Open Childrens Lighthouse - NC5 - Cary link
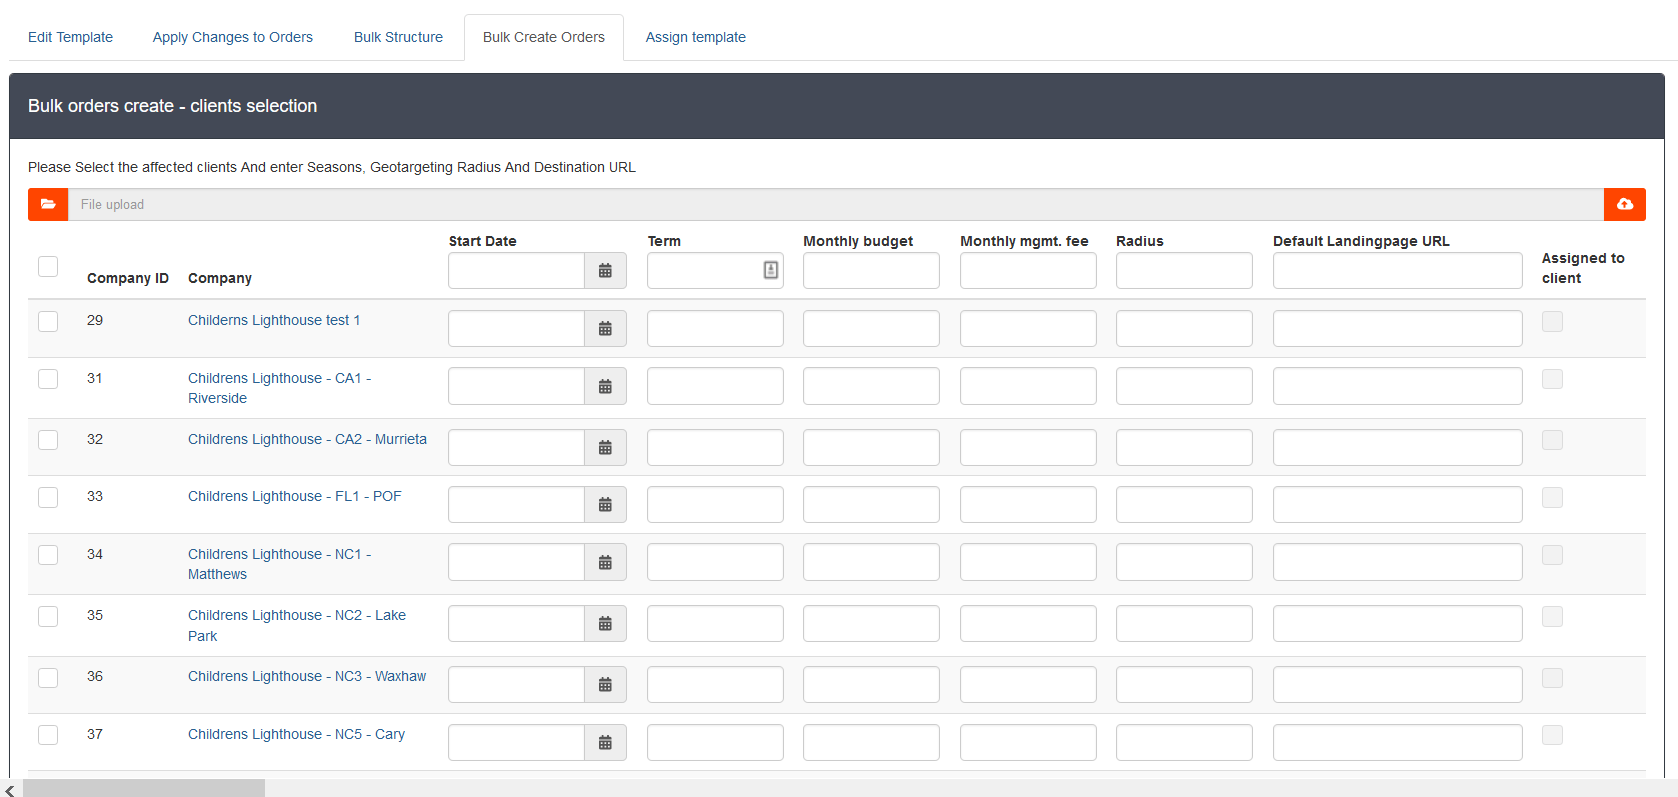This screenshot has width=1678, height=797. (296, 734)
